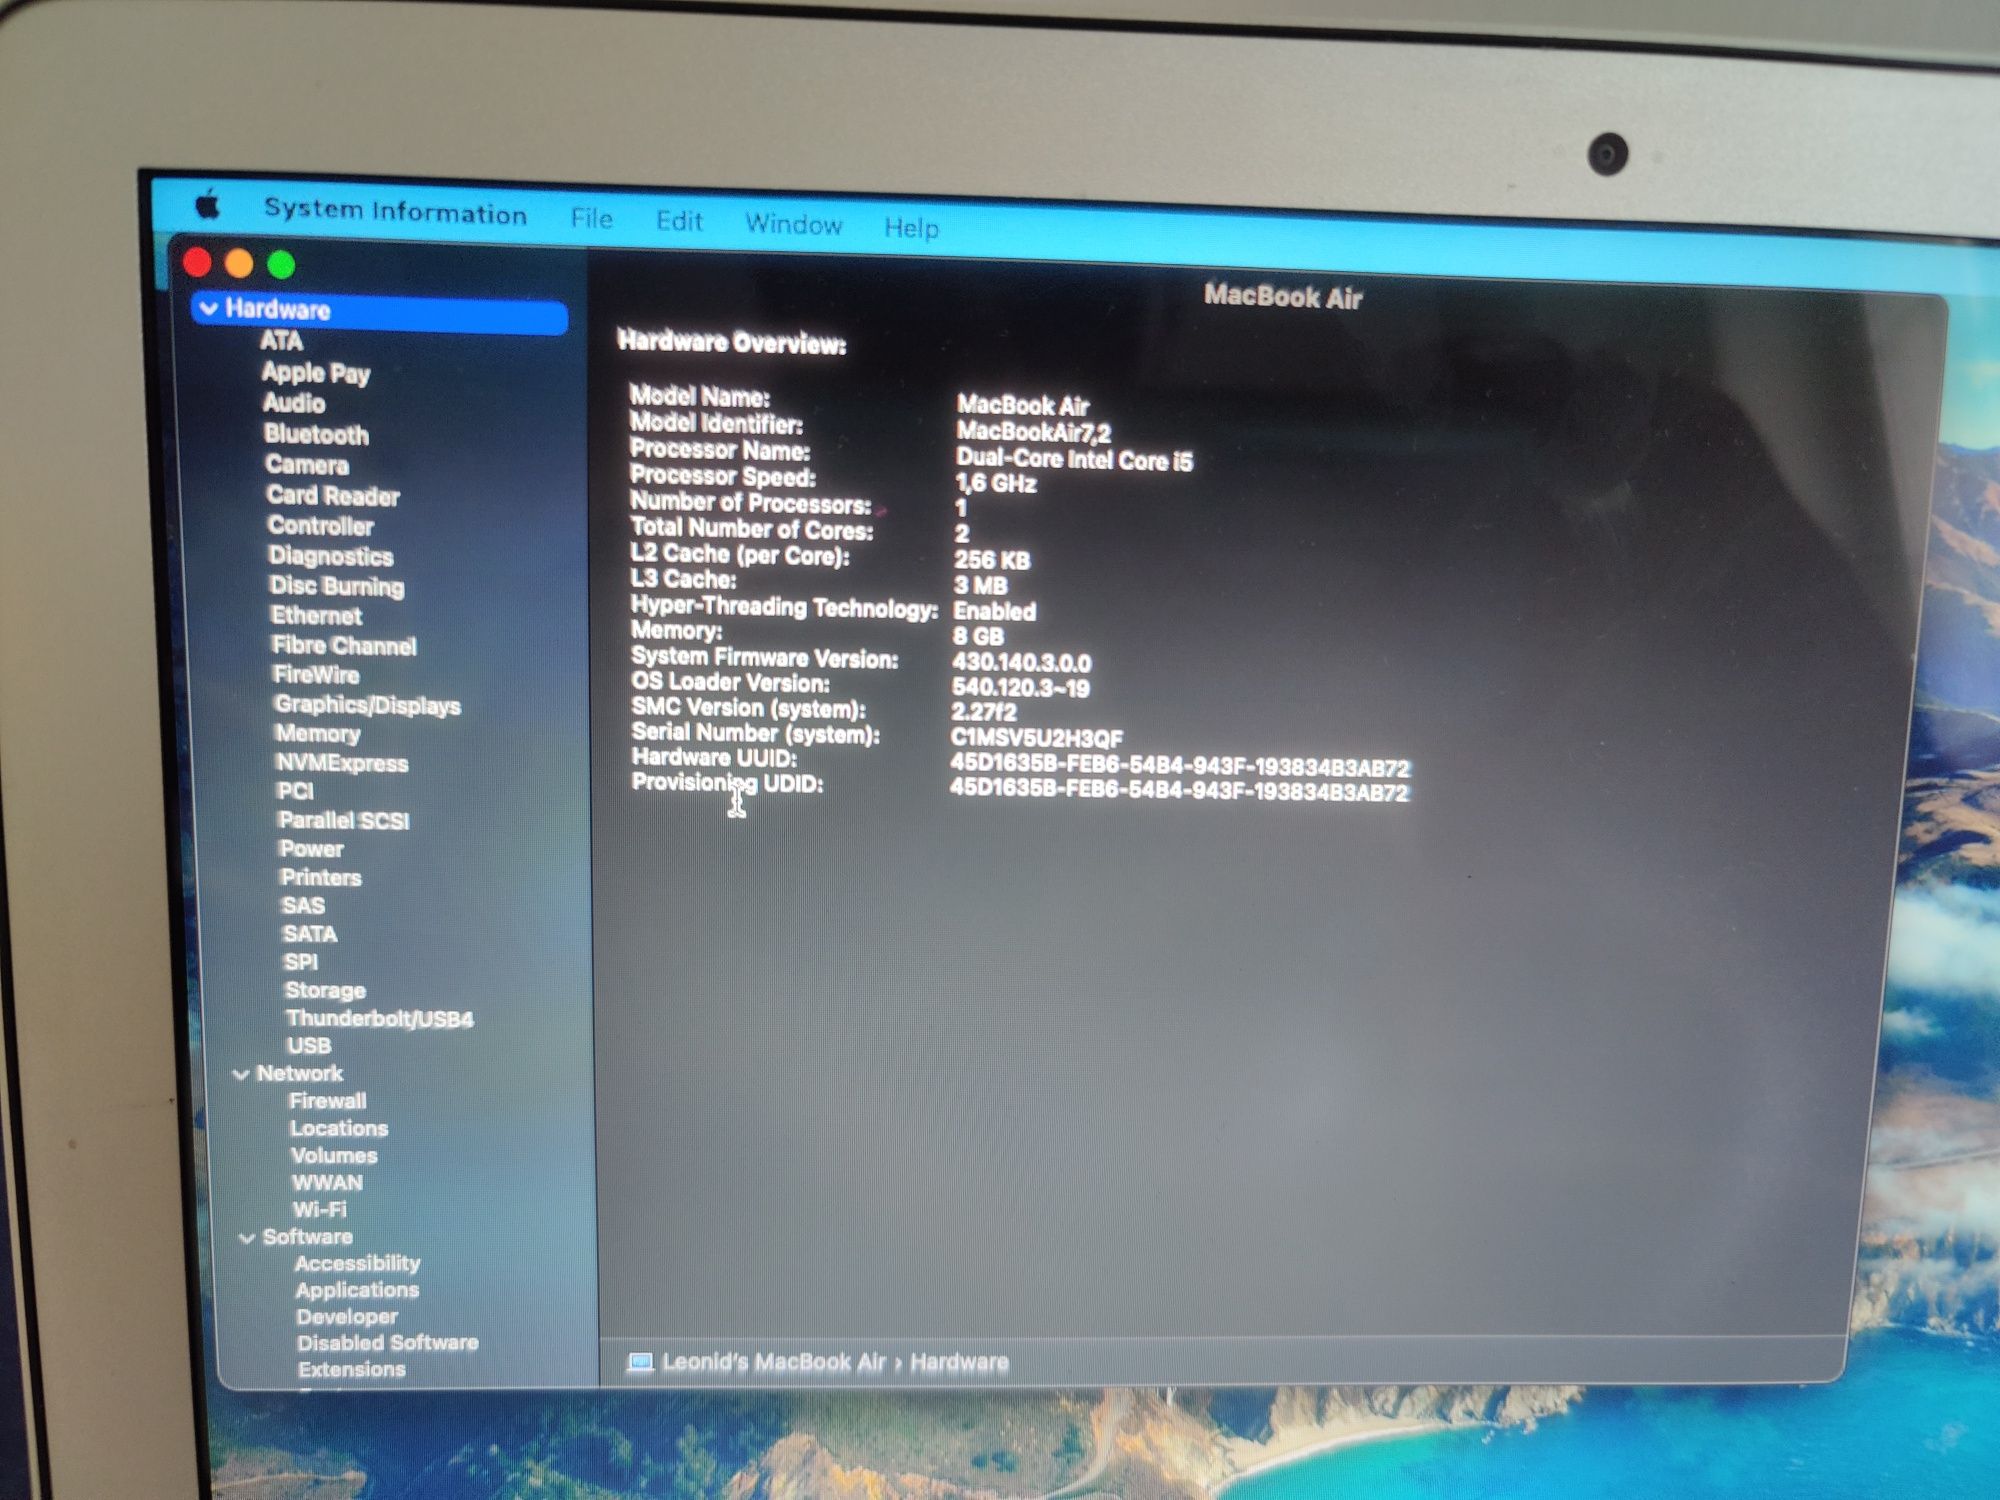Select Card Reader in the sidebar

333,495
